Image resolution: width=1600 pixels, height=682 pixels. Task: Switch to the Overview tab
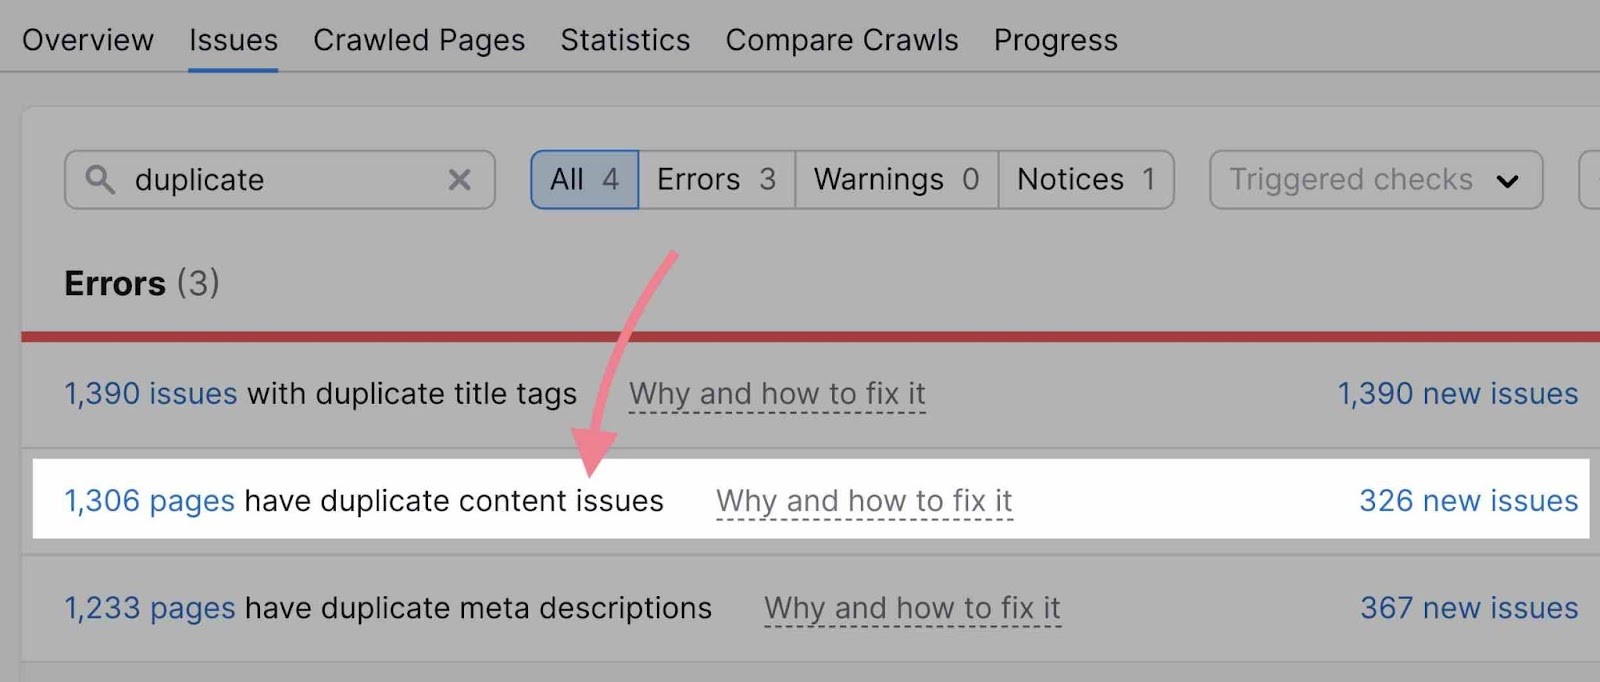tap(87, 40)
